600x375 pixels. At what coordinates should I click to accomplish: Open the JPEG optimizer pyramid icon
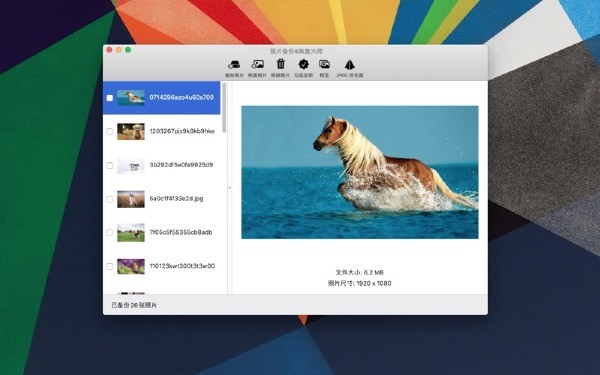(x=350, y=64)
